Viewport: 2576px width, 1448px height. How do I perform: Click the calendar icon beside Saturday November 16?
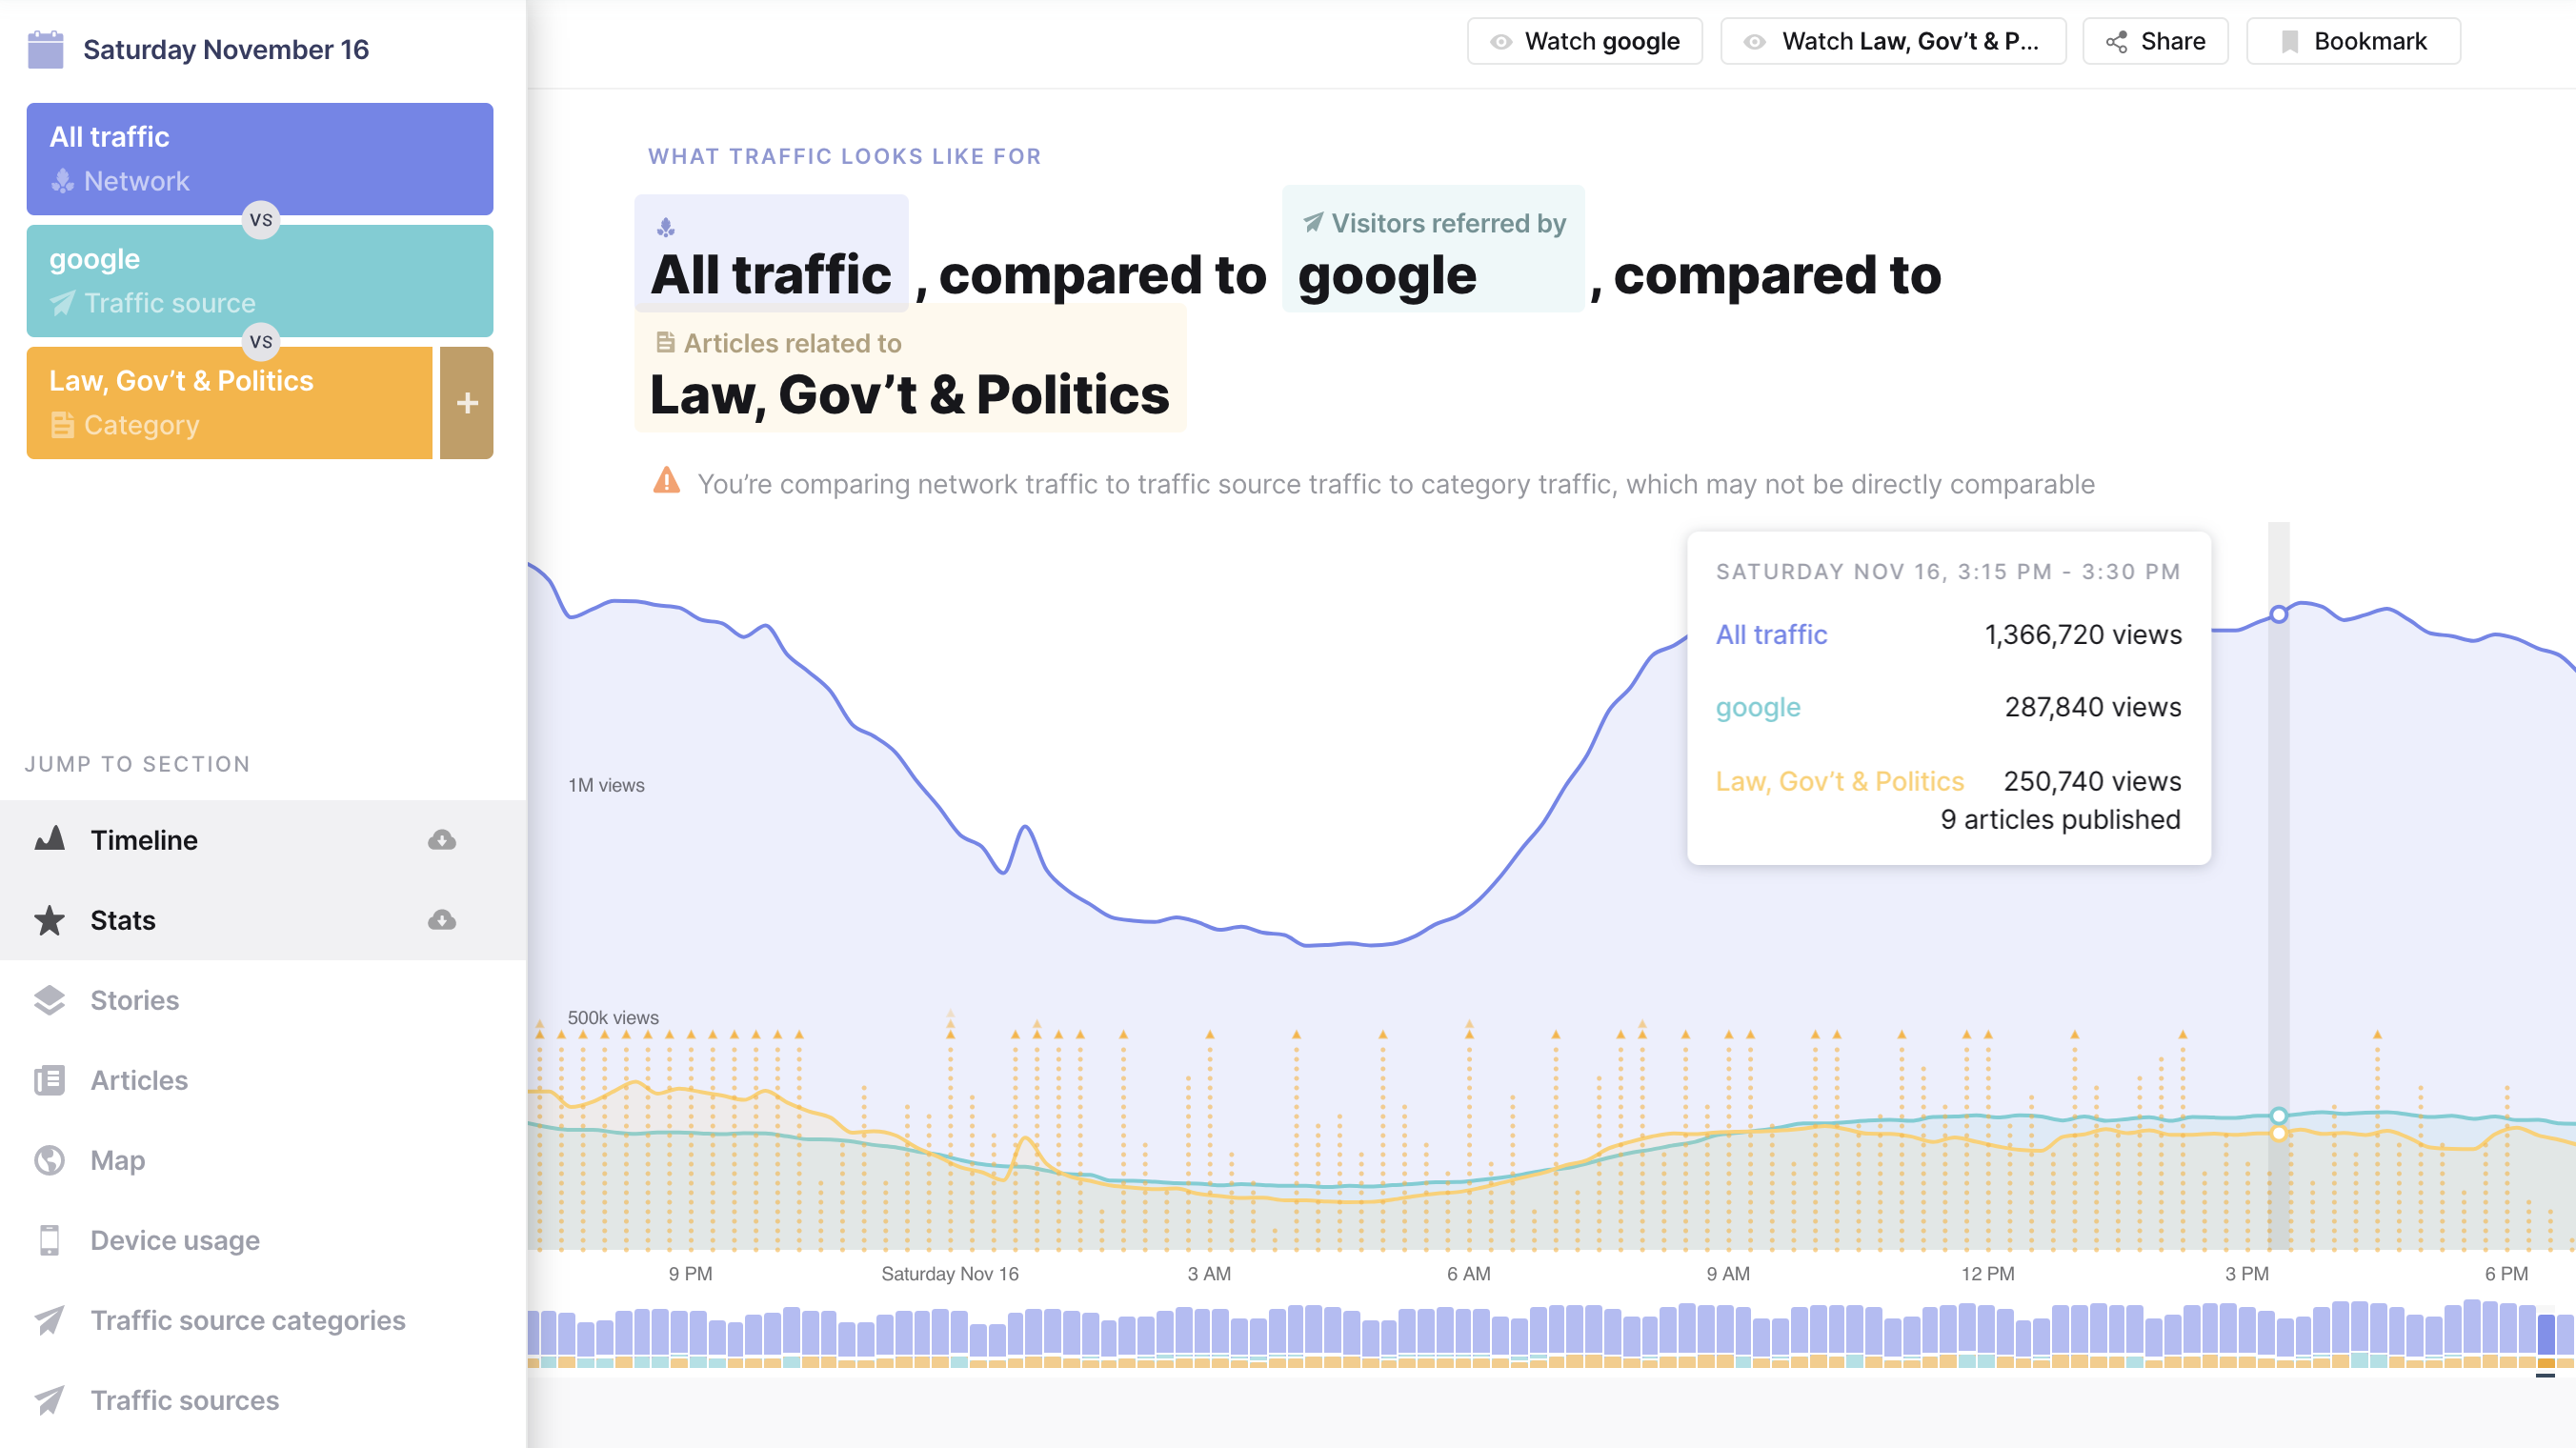[x=45, y=47]
